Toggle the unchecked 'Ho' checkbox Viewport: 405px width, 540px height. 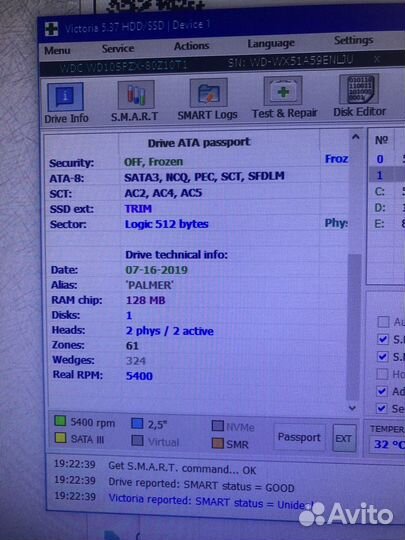click(382, 374)
